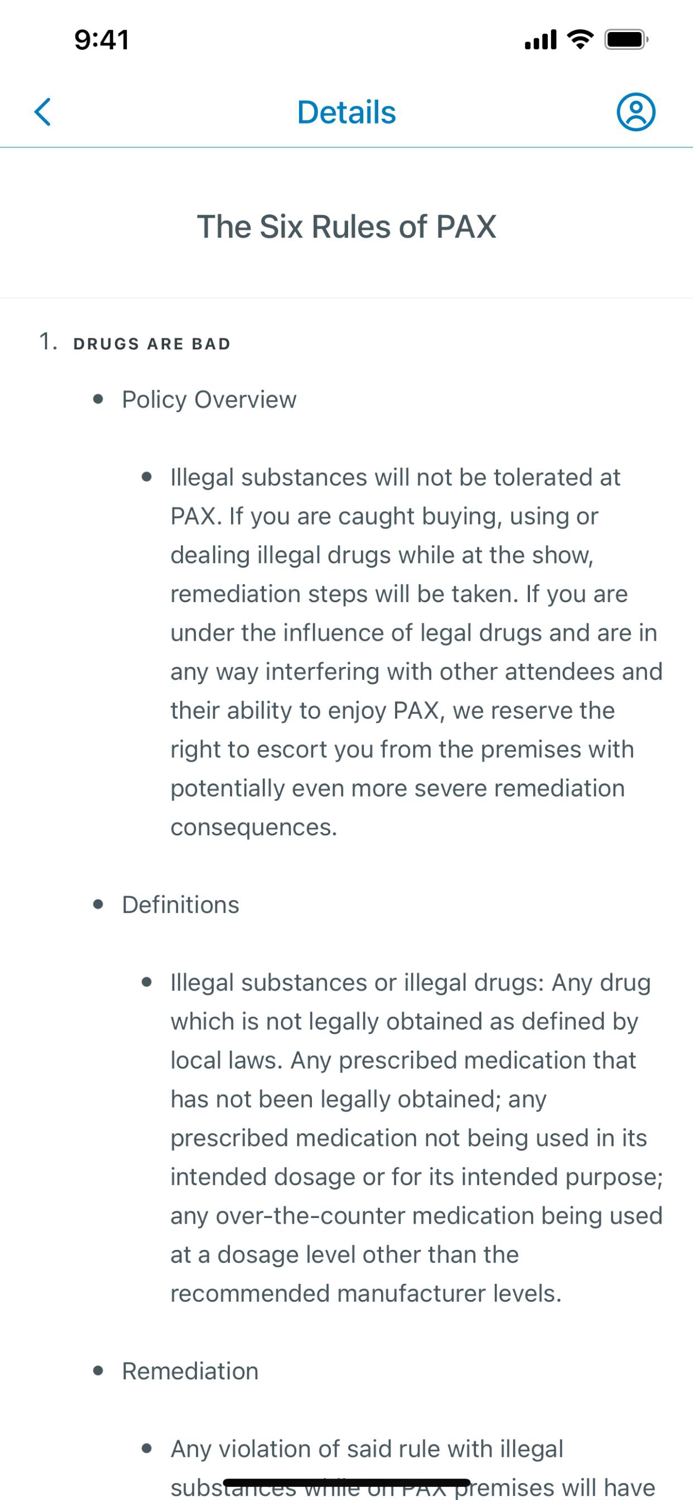Image resolution: width=693 pixels, height=1500 pixels.
Task: Click the 'Remediation' list item
Action: coord(190,1371)
